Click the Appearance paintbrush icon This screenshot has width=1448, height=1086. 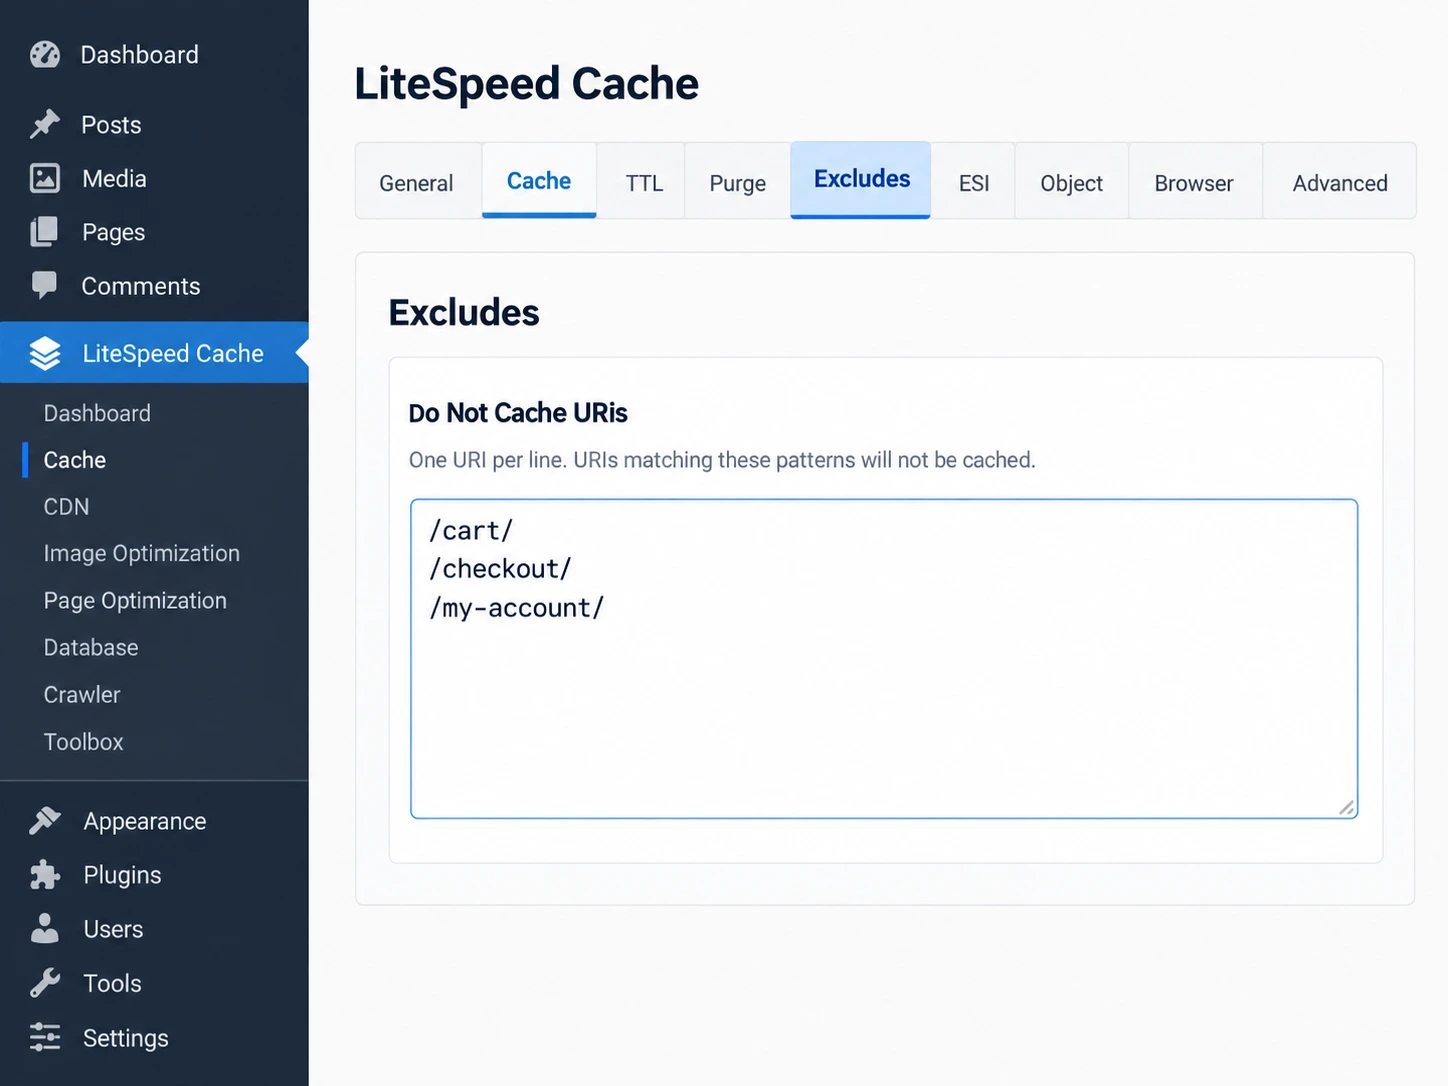tap(45, 820)
